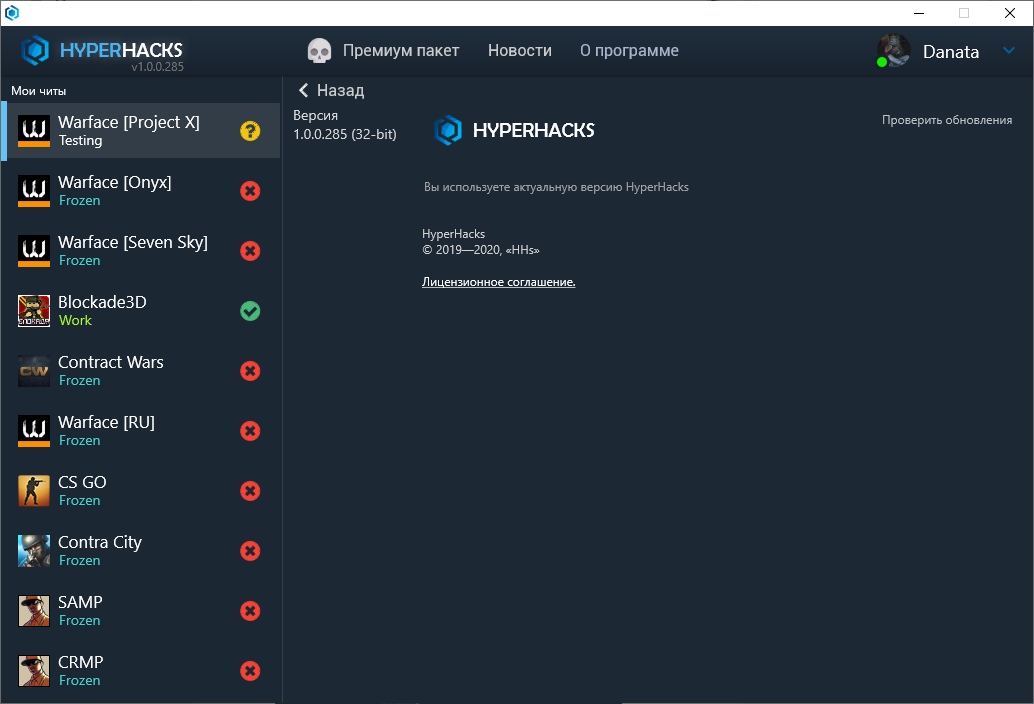Click the yellow question status icon for Warface [Project X]

tap(250, 131)
